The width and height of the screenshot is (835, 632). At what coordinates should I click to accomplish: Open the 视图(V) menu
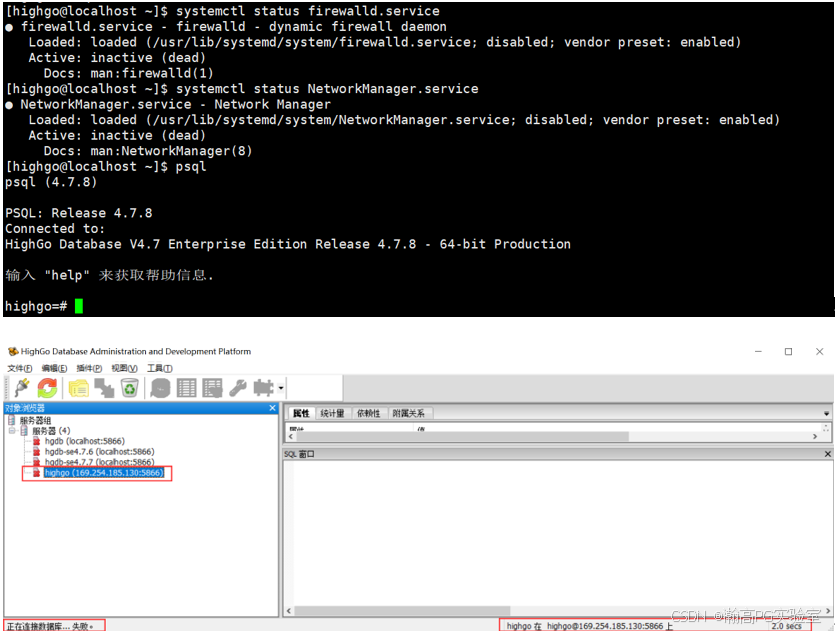[125, 368]
